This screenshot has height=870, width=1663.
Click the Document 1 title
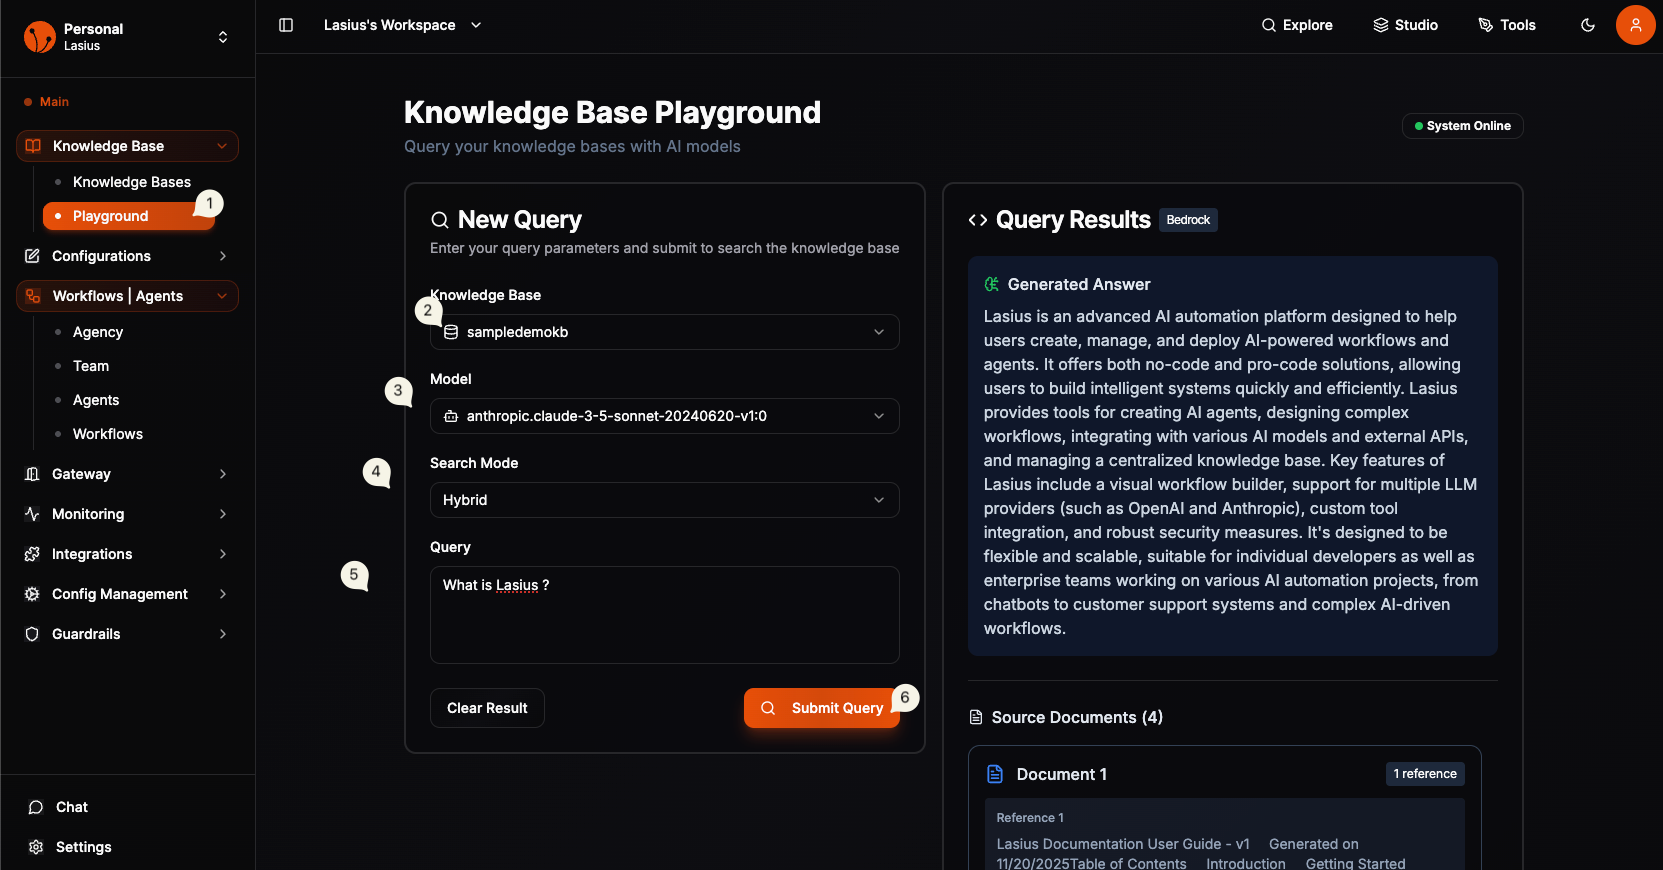point(1062,774)
